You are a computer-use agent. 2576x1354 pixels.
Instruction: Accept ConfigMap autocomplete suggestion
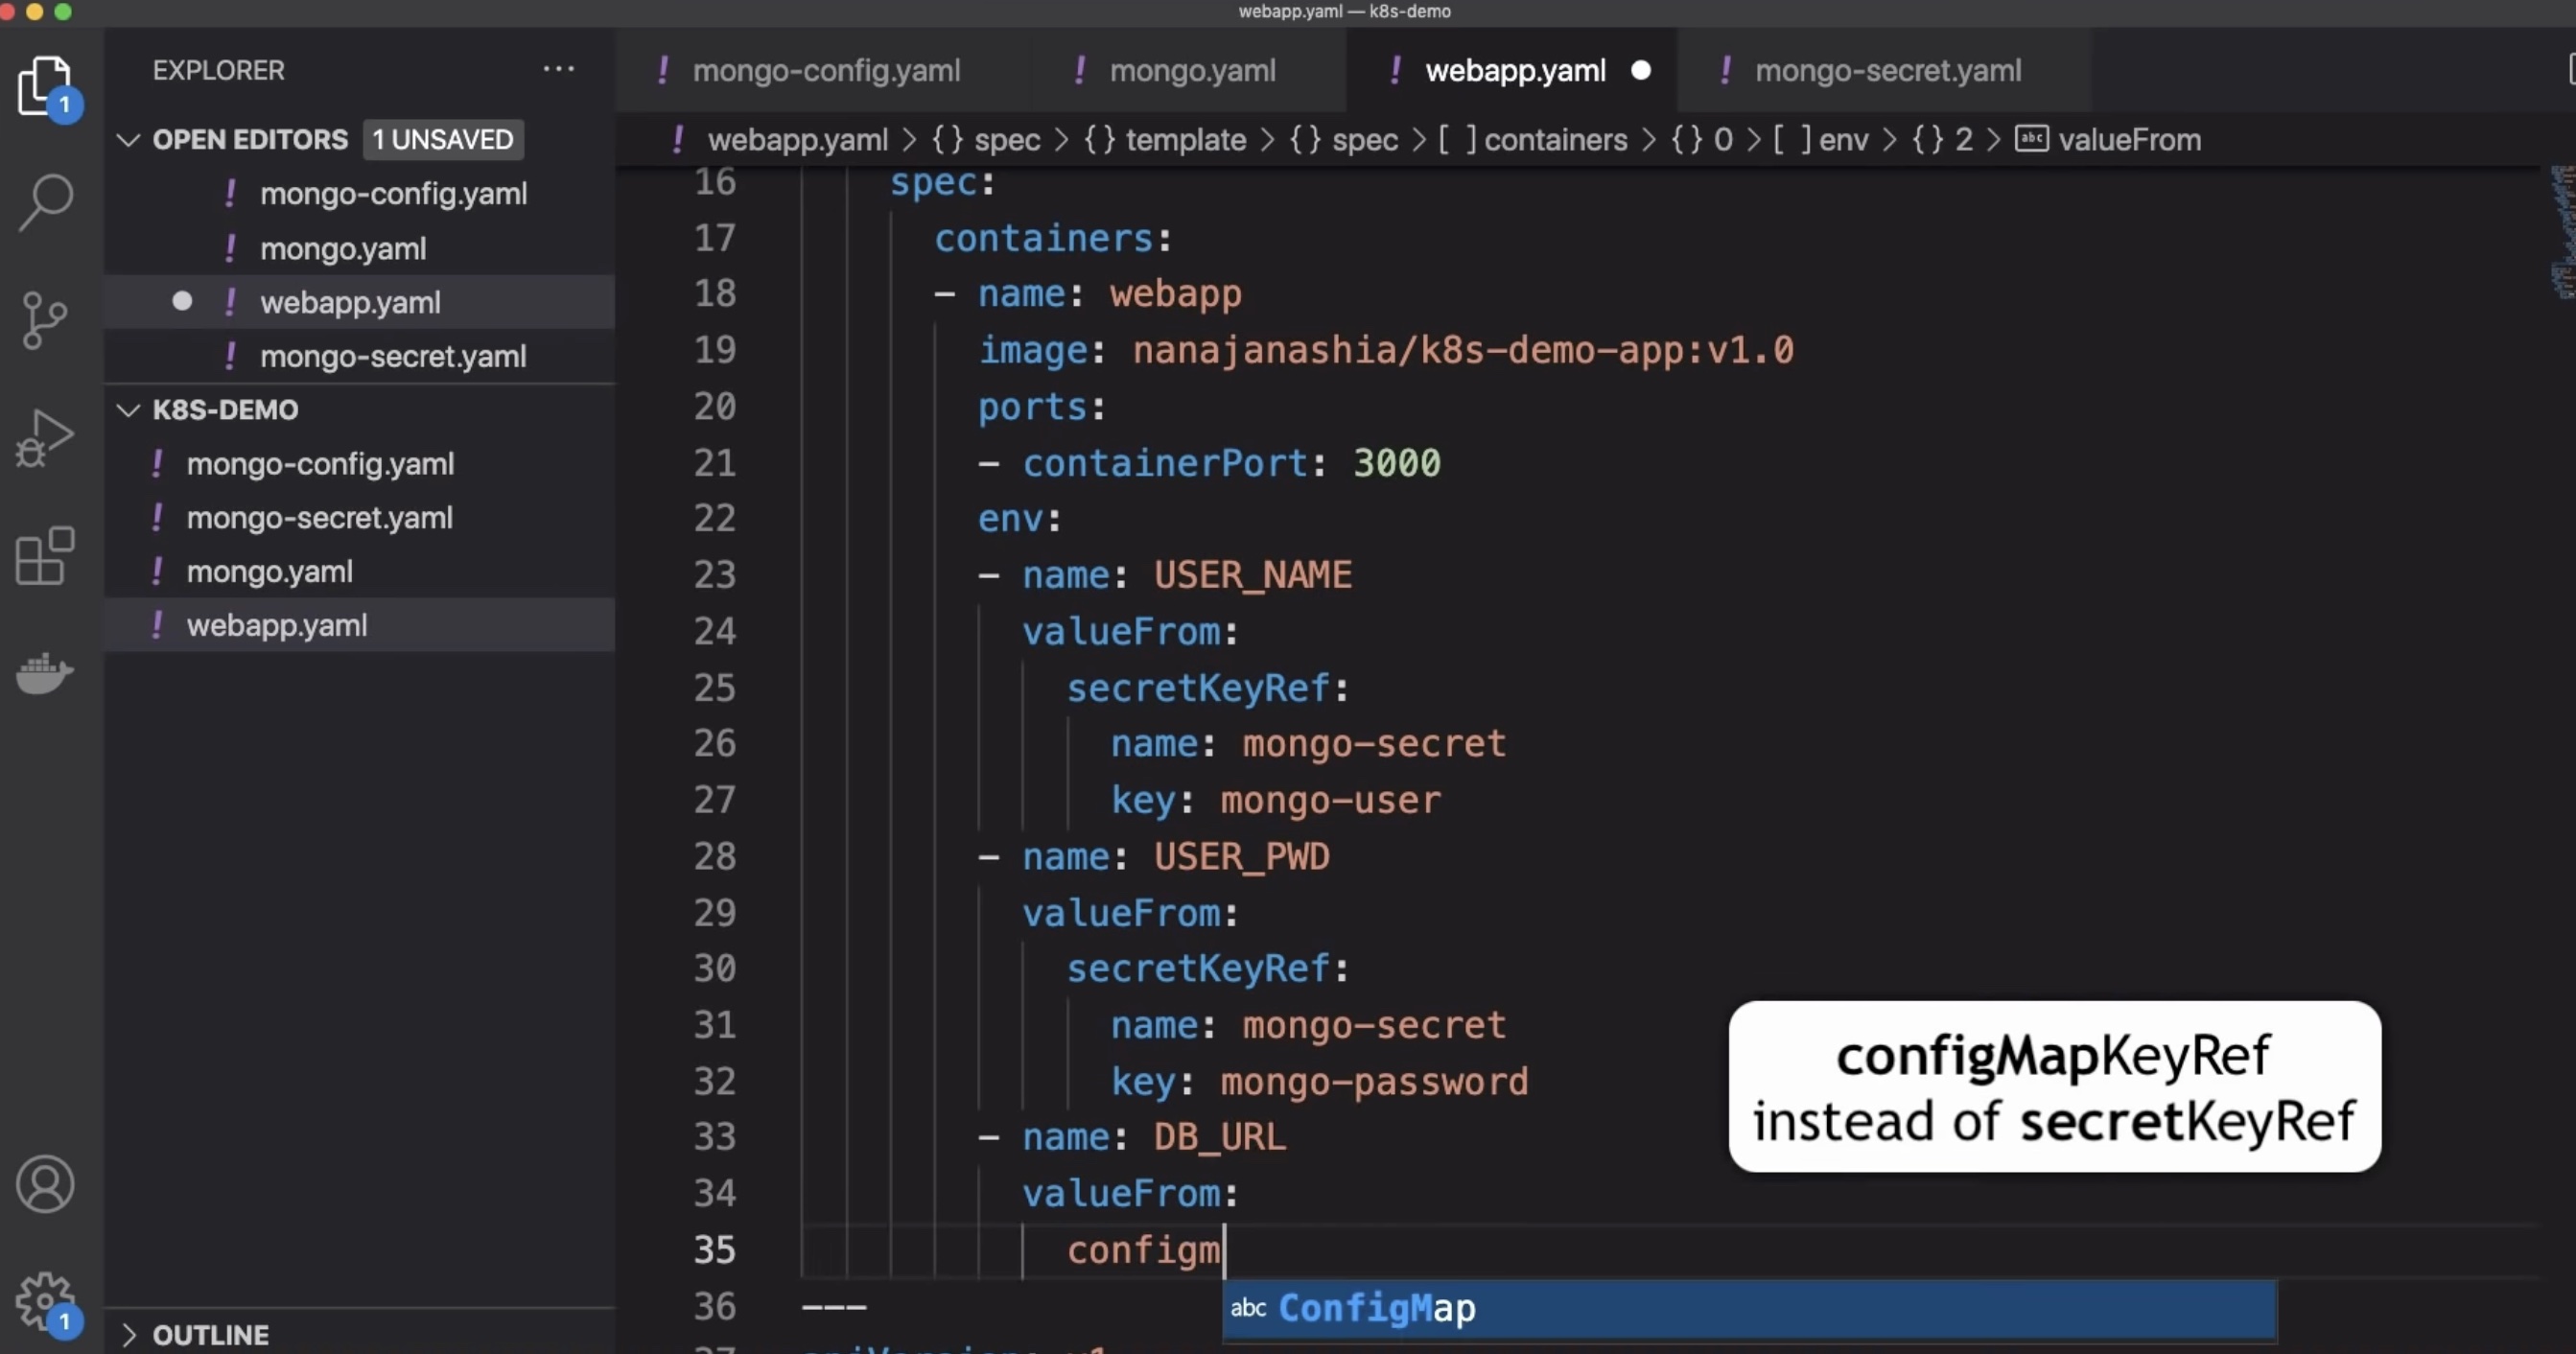coord(1749,1308)
